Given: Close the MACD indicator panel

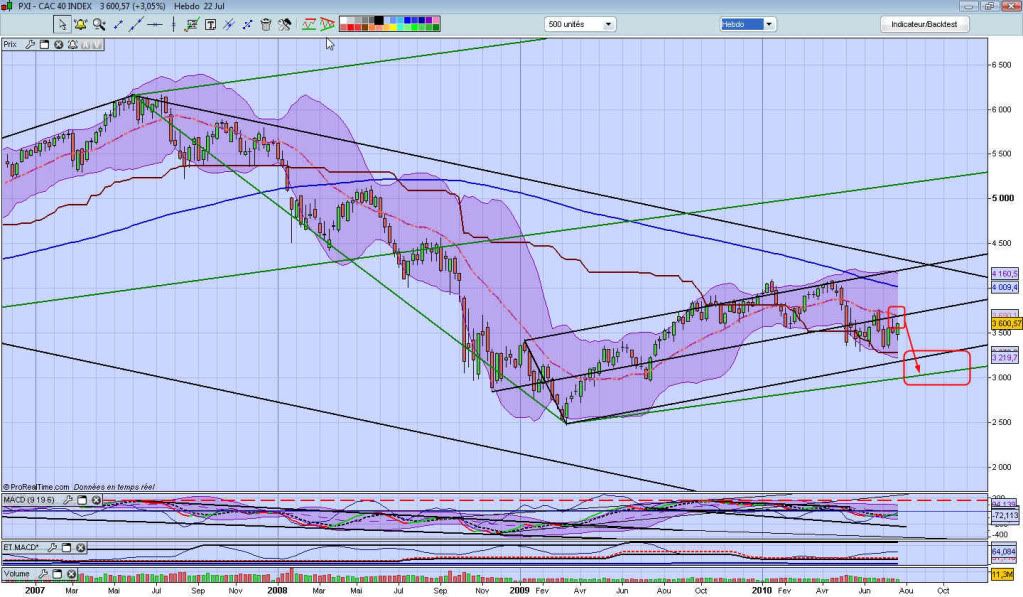Looking at the screenshot, I should pyautogui.click(x=96, y=500).
